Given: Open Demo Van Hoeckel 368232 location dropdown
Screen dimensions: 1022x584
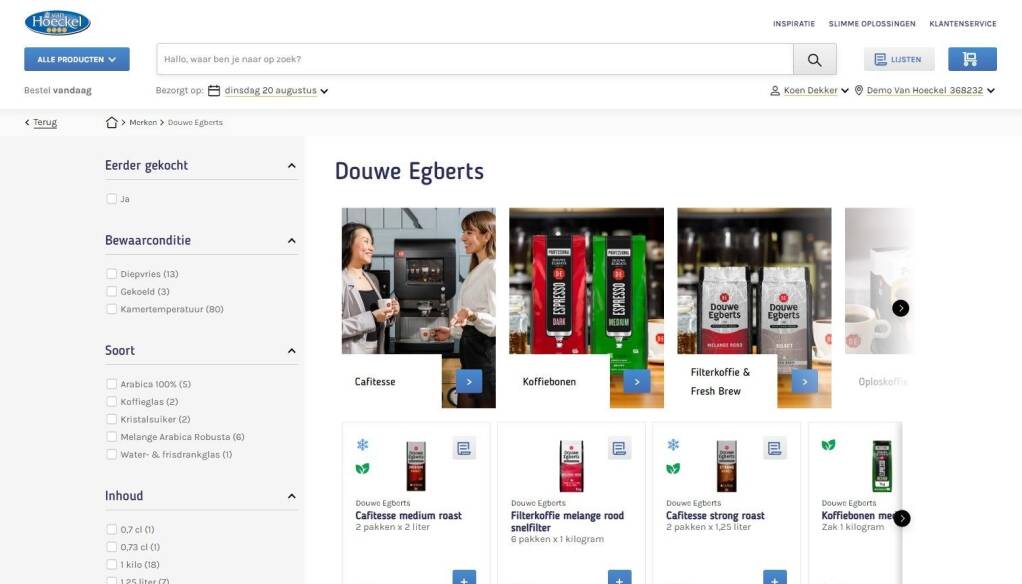Looking at the screenshot, I should (931, 91).
